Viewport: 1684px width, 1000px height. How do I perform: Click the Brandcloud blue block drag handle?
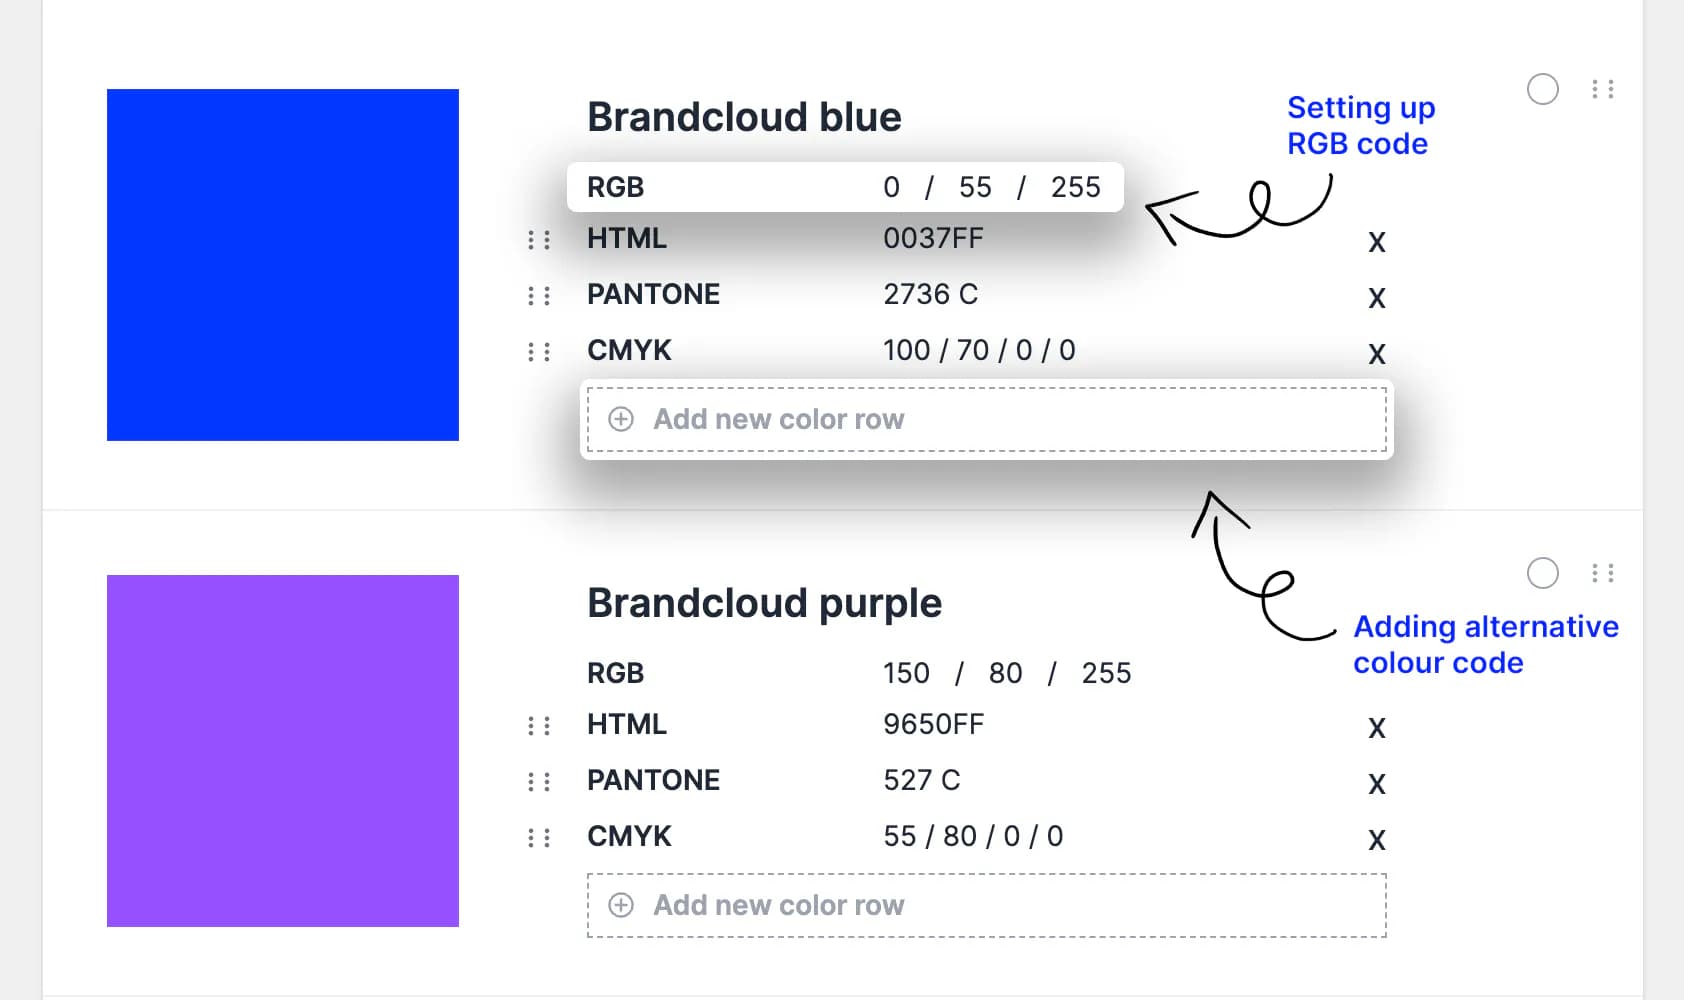(1603, 89)
